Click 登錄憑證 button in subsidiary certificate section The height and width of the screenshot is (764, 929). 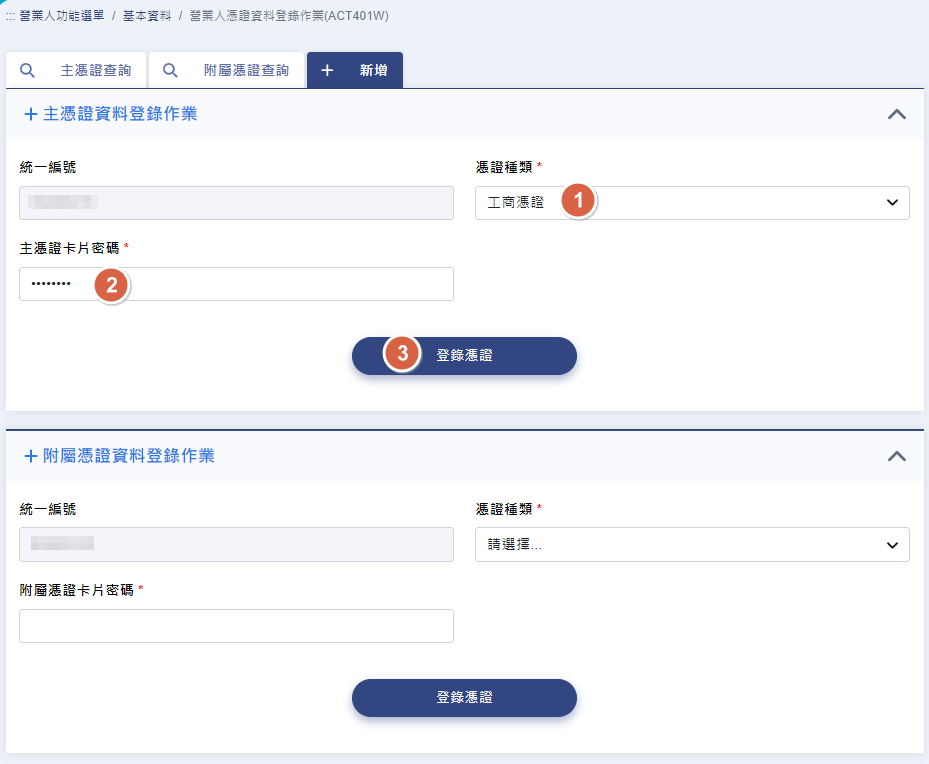(464, 698)
